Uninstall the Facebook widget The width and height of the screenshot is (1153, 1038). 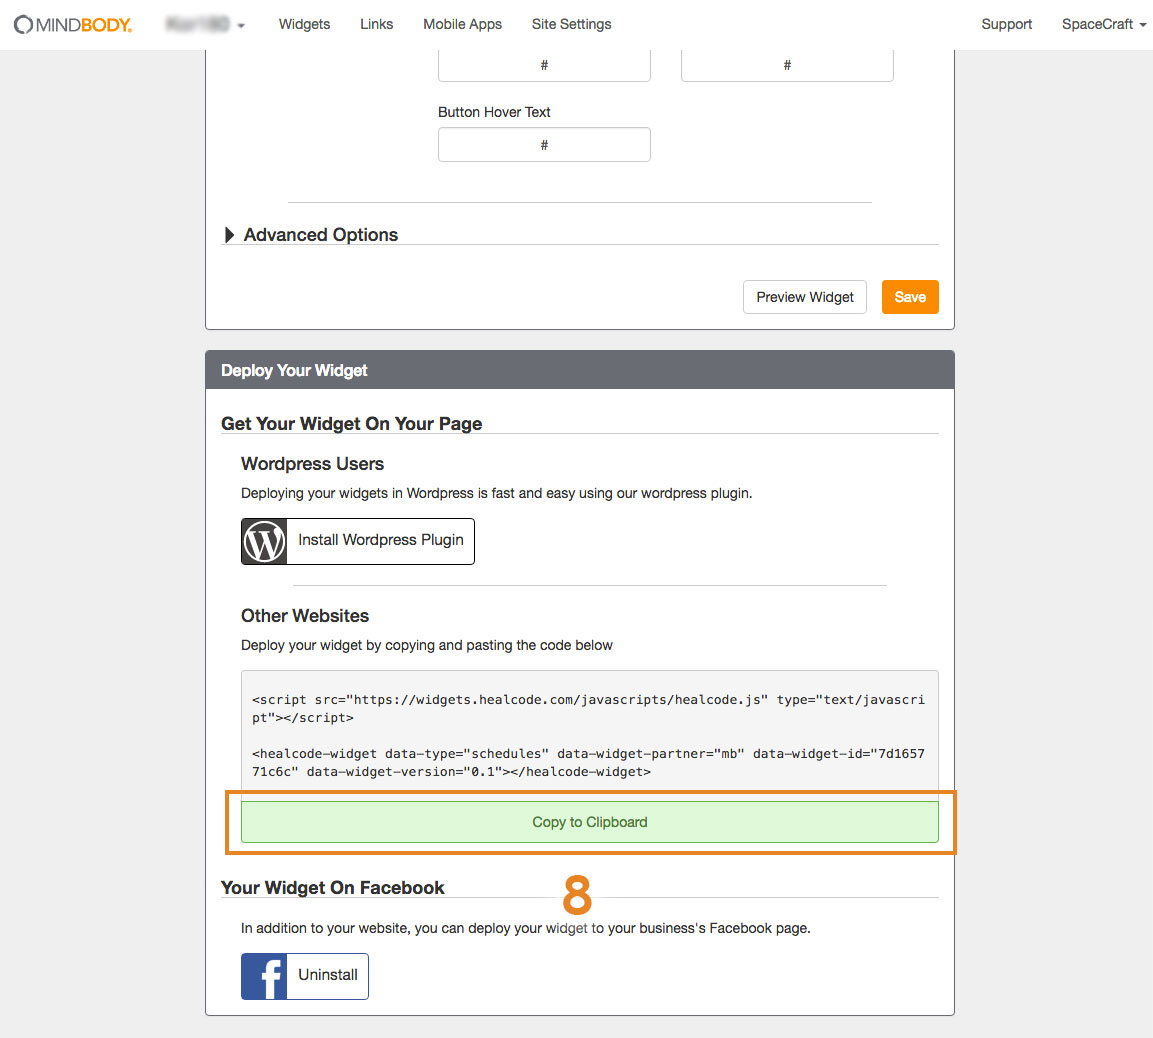tap(304, 976)
